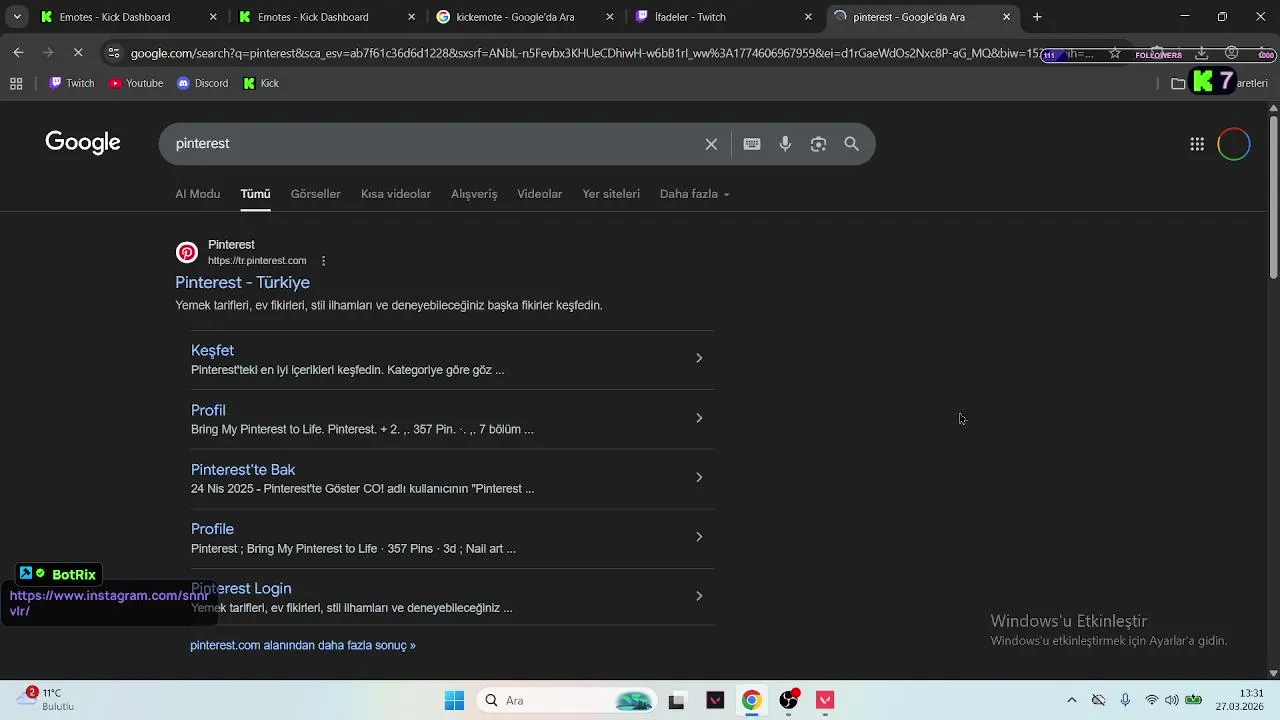1280x720 pixels.
Task: Open the Google apps launcher grid
Action: 1197,144
